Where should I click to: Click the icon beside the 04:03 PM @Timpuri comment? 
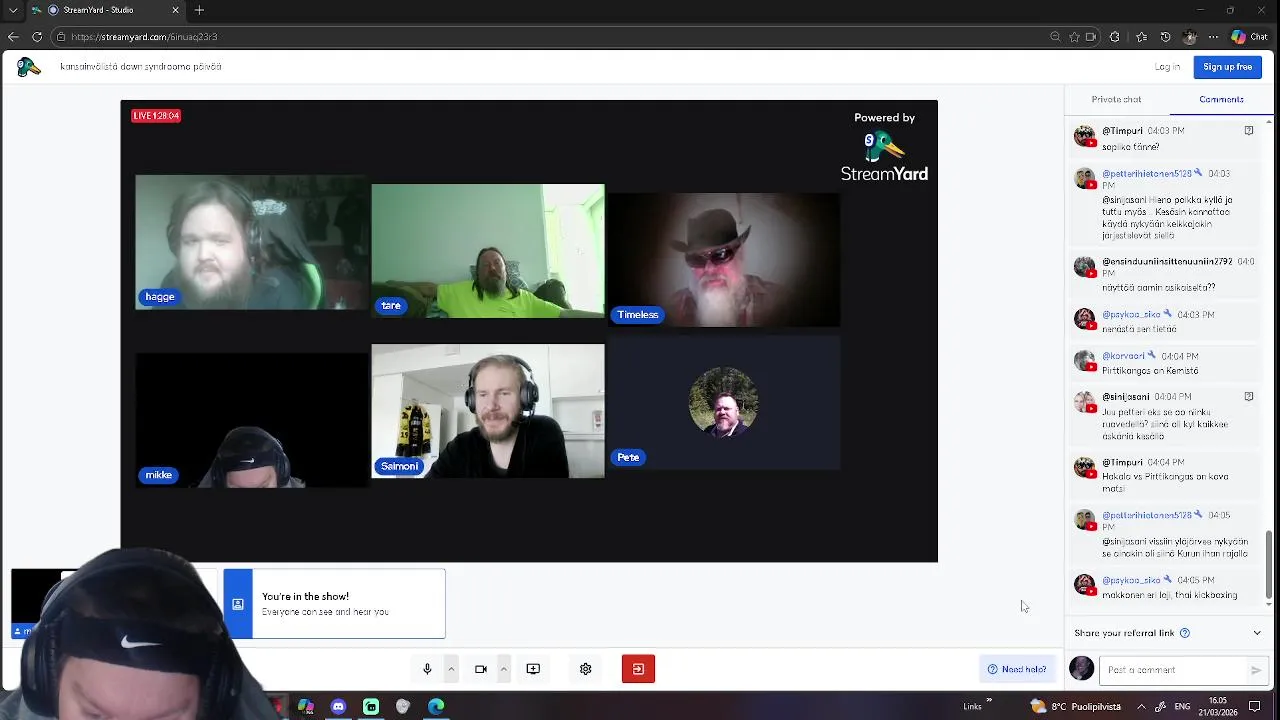[x=1249, y=131]
